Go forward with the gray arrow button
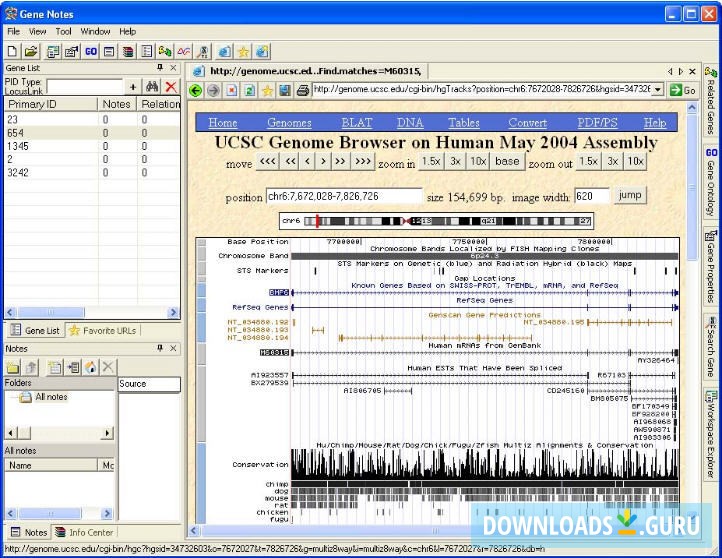 213,90
